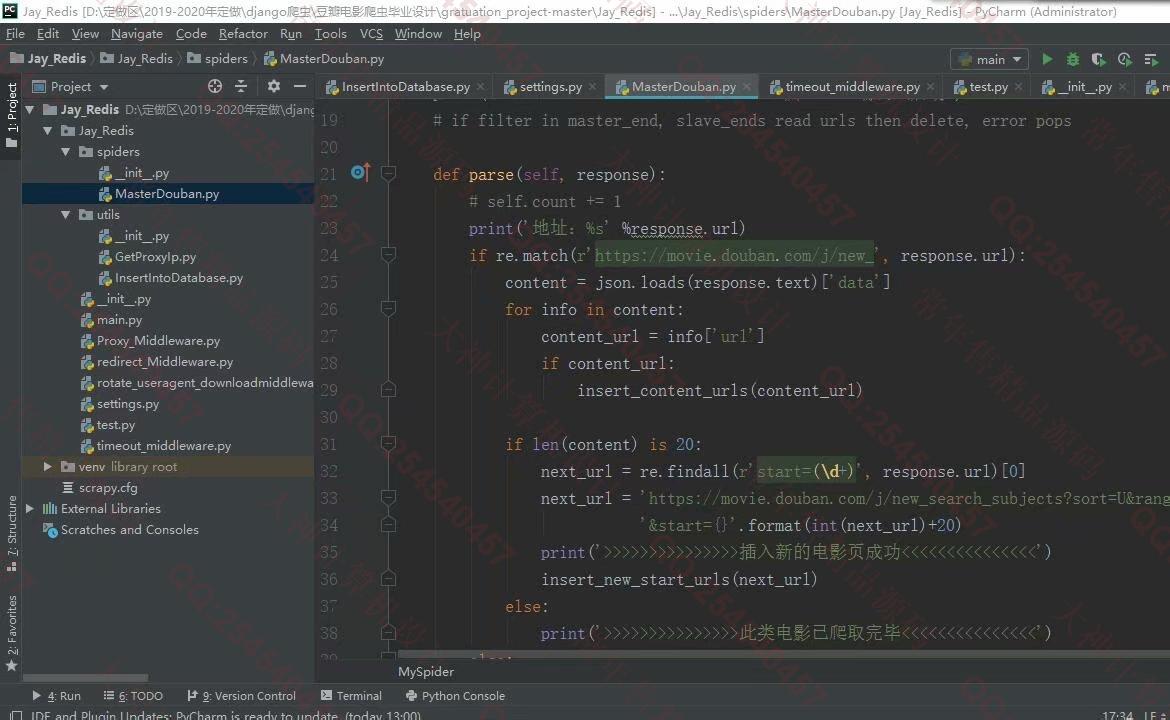1170x720 pixels.
Task: Select Scratches and Consoles
Action: point(130,529)
